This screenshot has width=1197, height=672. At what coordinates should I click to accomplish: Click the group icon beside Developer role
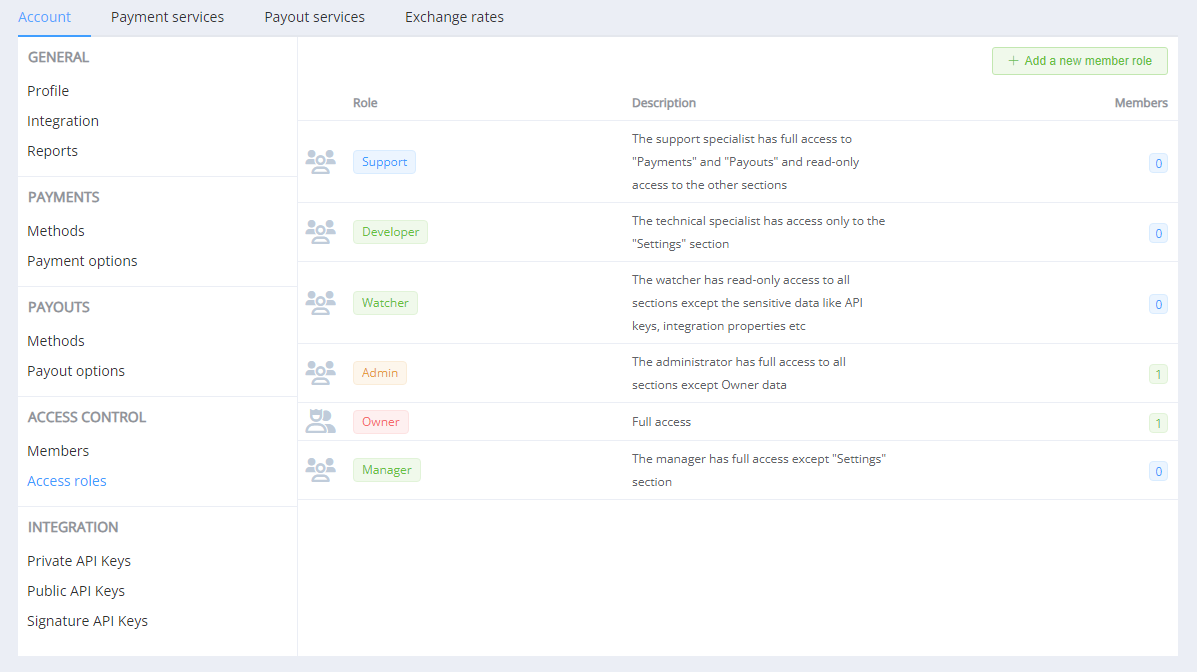[x=320, y=232]
